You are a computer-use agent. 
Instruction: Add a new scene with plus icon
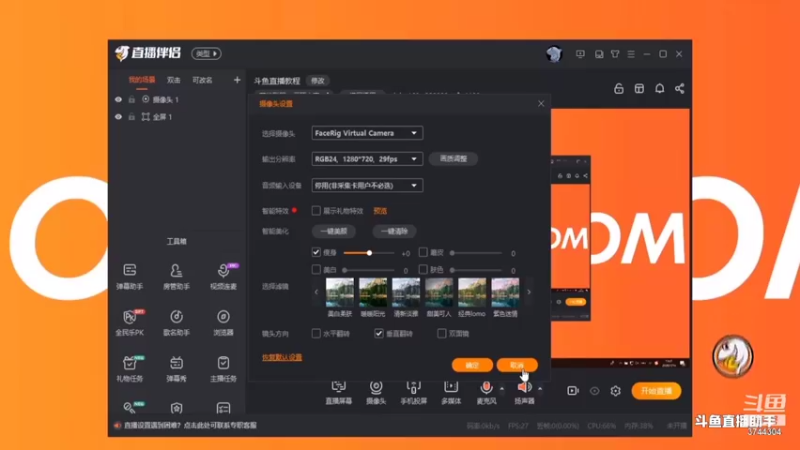coord(237,80)
